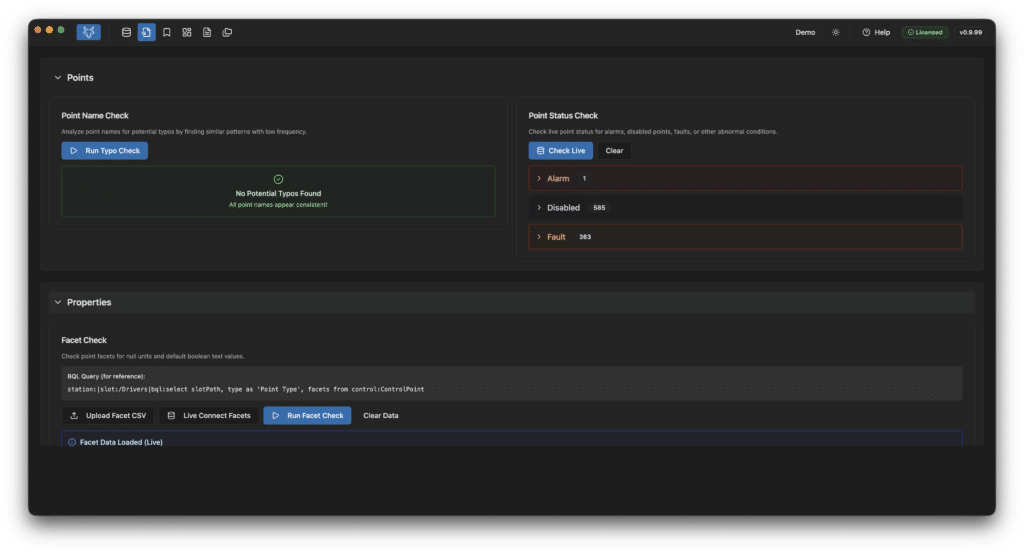Viewport: 1024px width, 553px height.
Task: Click the green checkmark circle icon
Action: click(278, 180)
